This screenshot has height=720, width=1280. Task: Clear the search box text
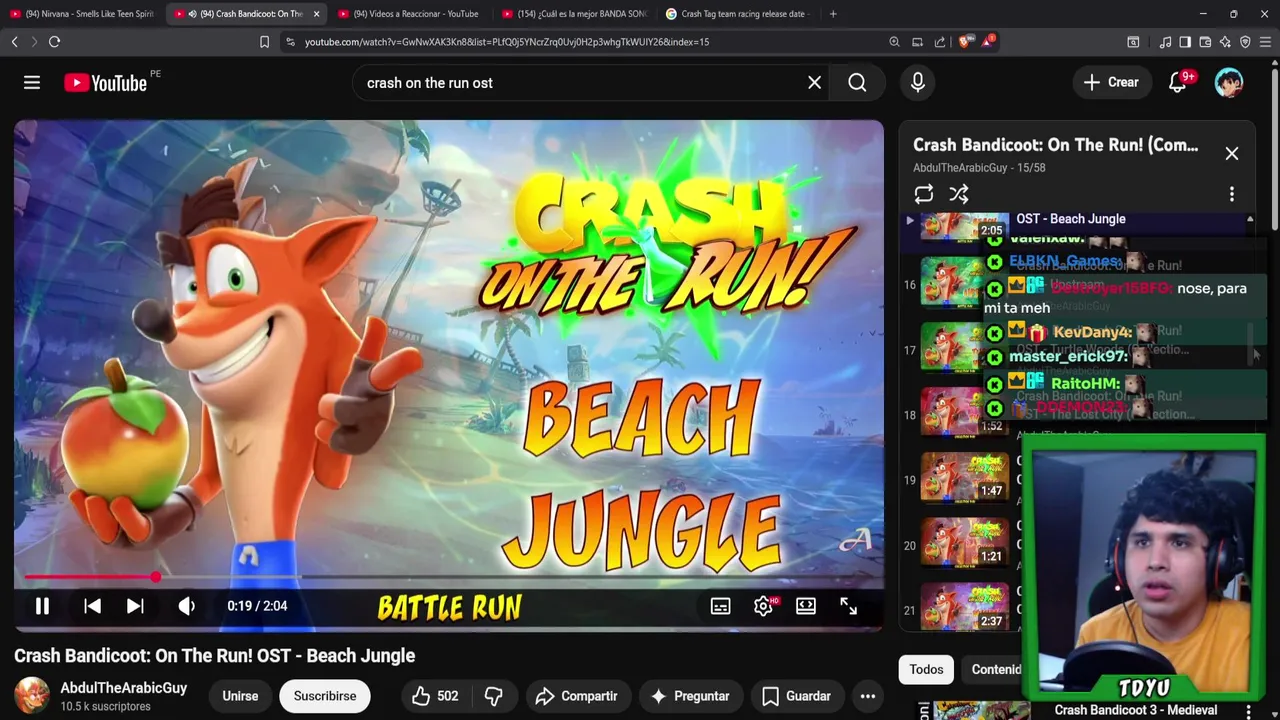[x=814, y=83]
